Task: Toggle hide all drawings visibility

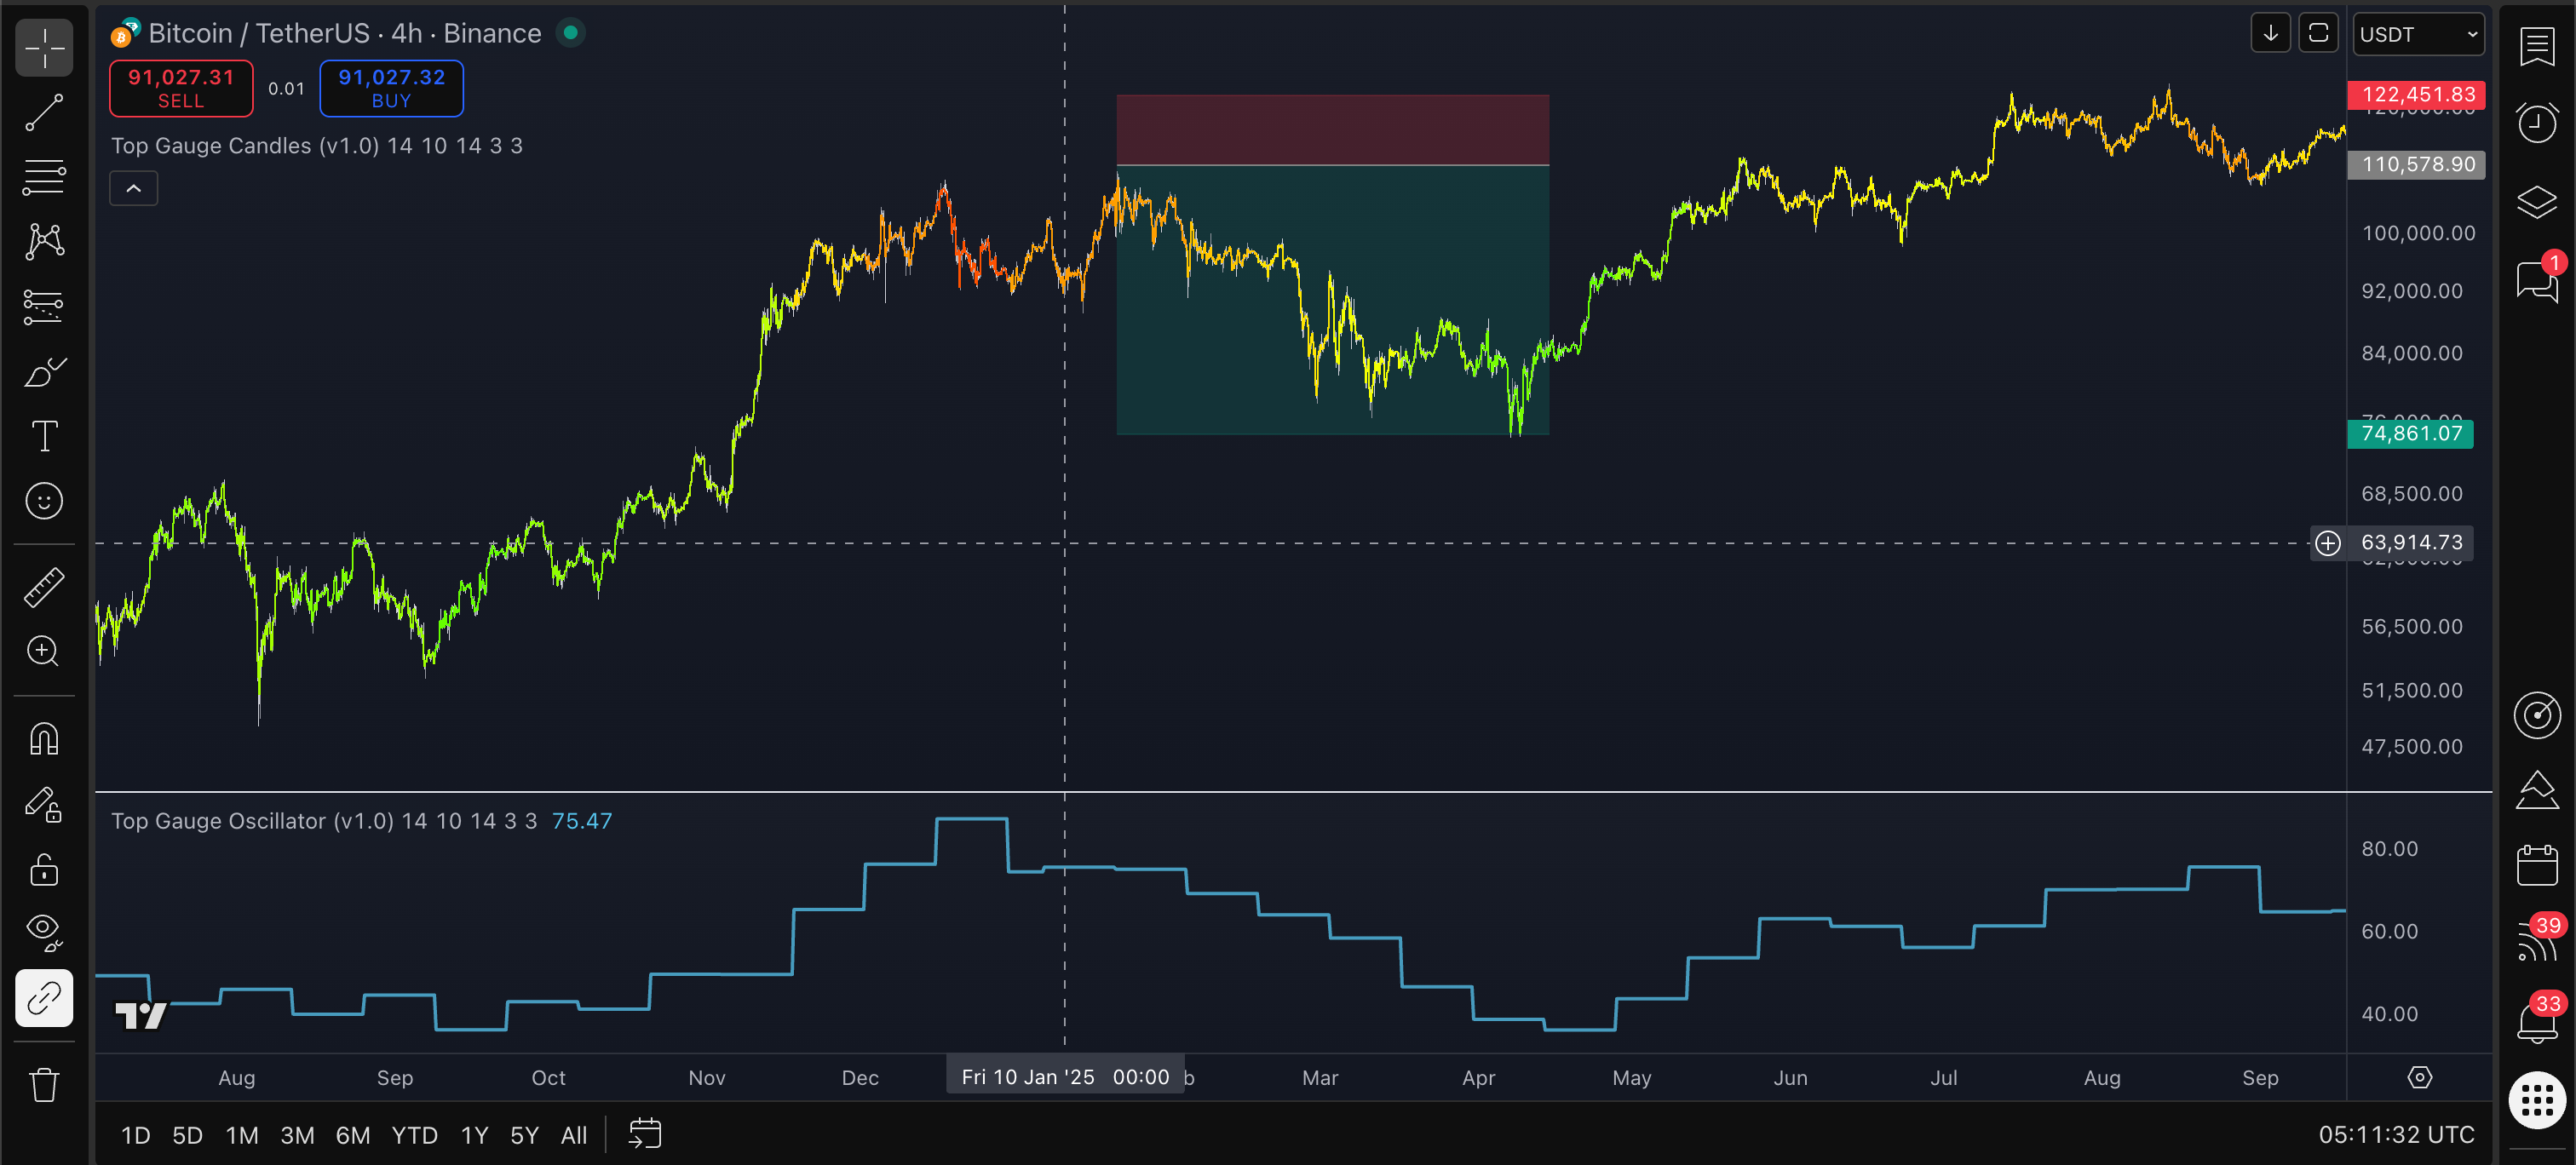Action: [x=44, y=933]
